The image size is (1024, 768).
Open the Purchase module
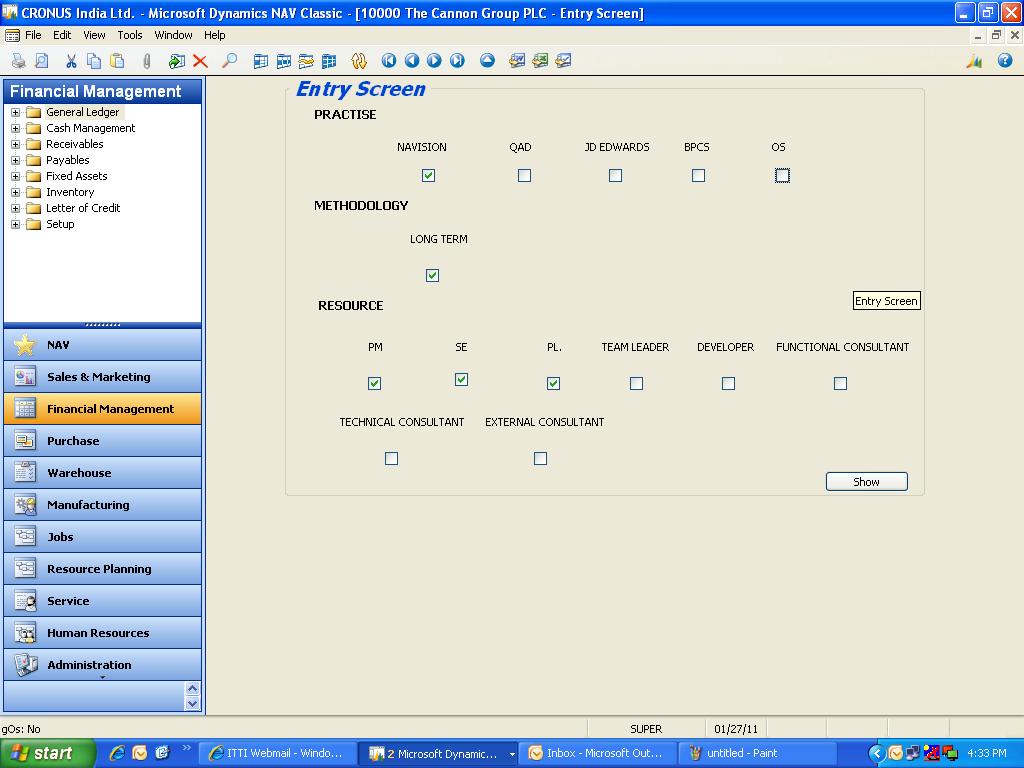tap(103, 441)
